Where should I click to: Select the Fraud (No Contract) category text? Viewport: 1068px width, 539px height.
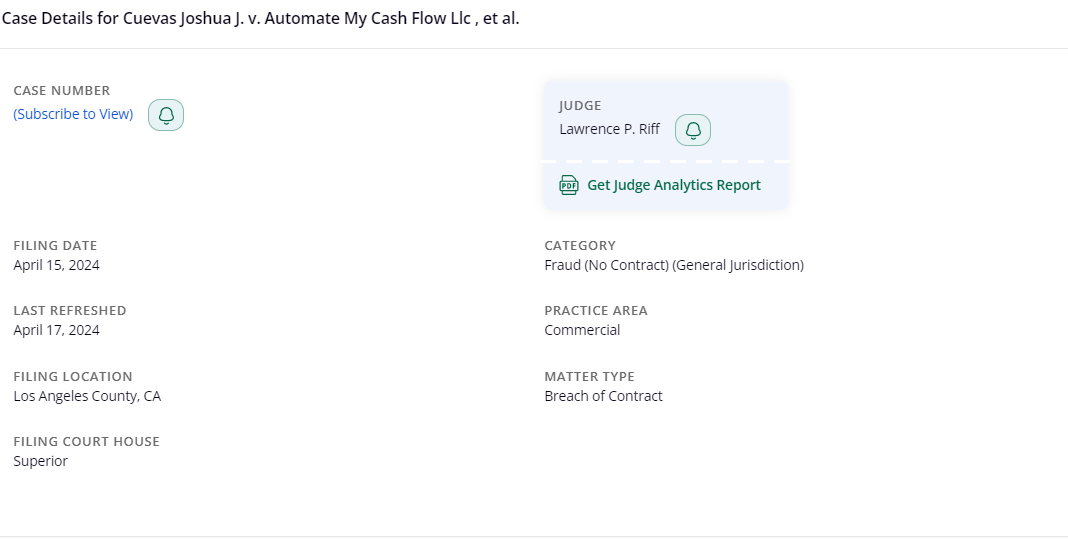coord(674,265)
